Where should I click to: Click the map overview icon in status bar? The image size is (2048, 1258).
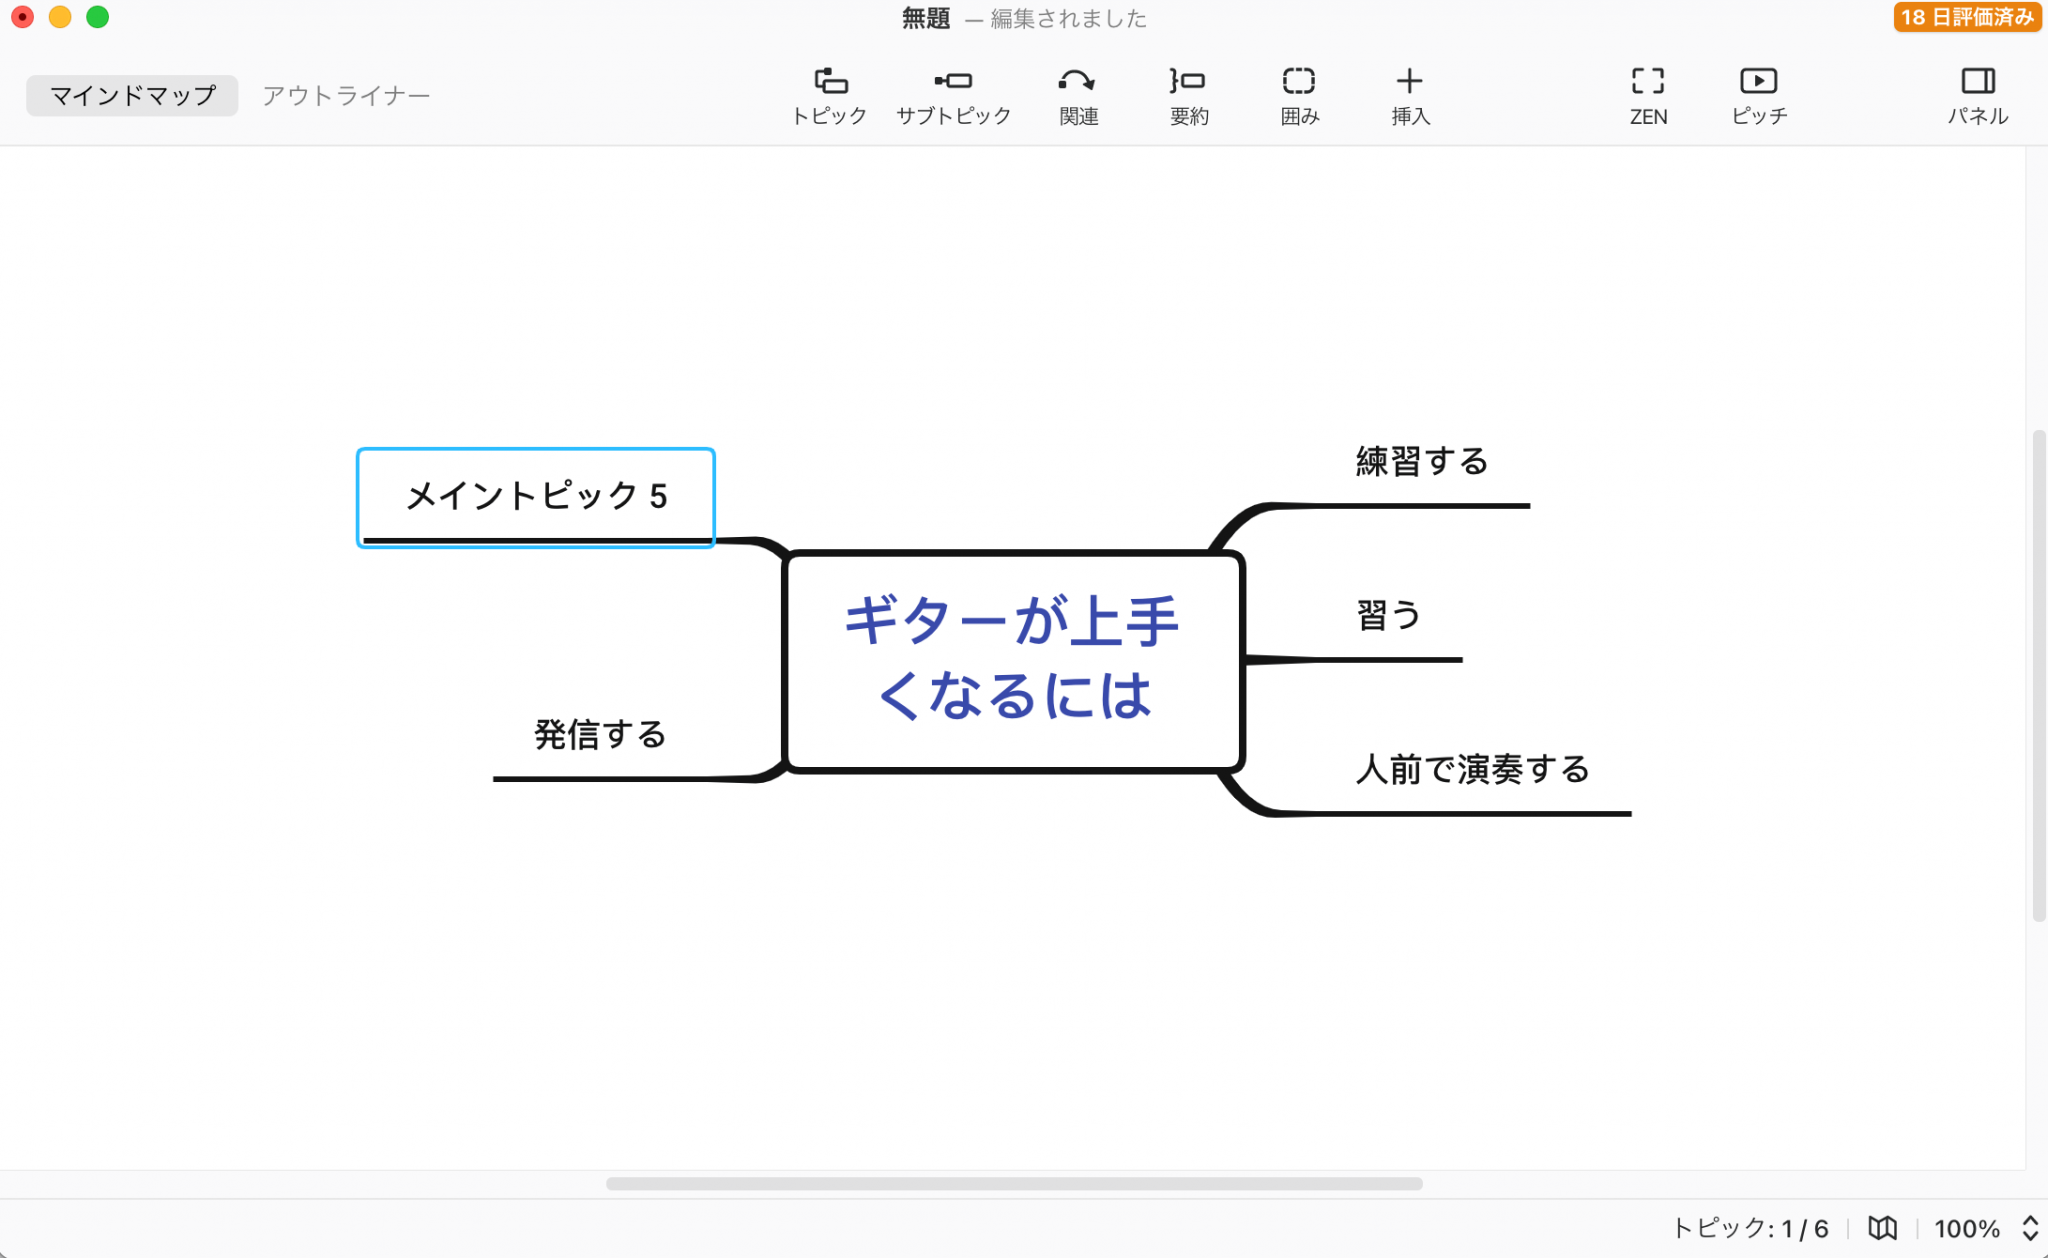(x=1882, y=1228)
